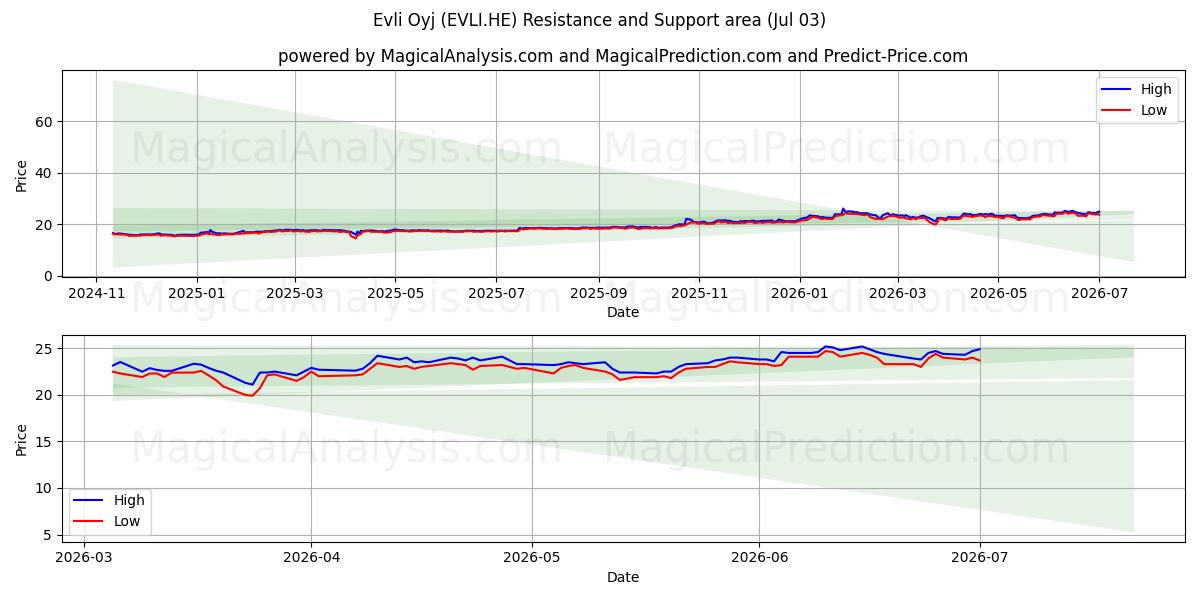
Task: Click the top chart 'Price' axis label
Action: pos(22,173)
